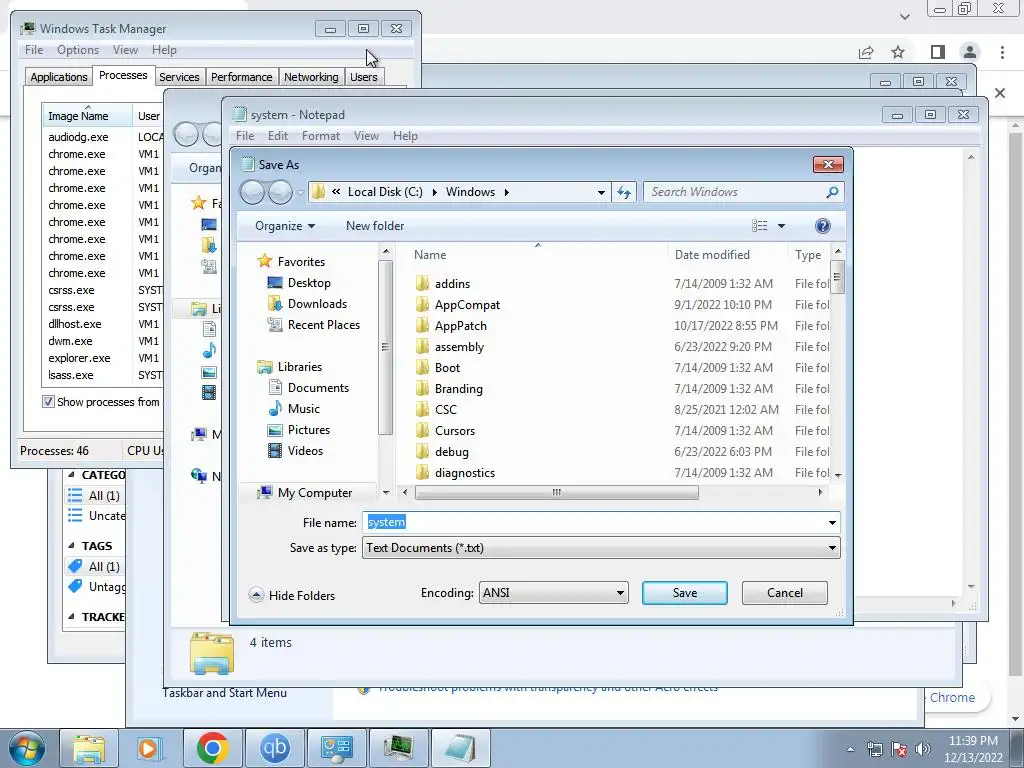The height and width of the screenshot is (768, 1024).
Task: Select explorer.exe in Task Manager process list
Action: click(79, 358)
